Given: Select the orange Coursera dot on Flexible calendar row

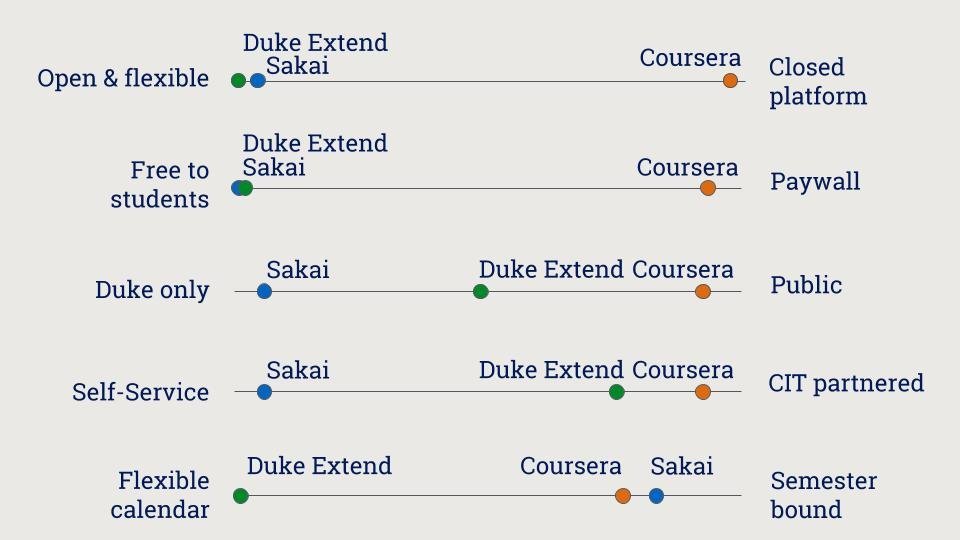Looking at the screenshot, I should coord(623,496).
